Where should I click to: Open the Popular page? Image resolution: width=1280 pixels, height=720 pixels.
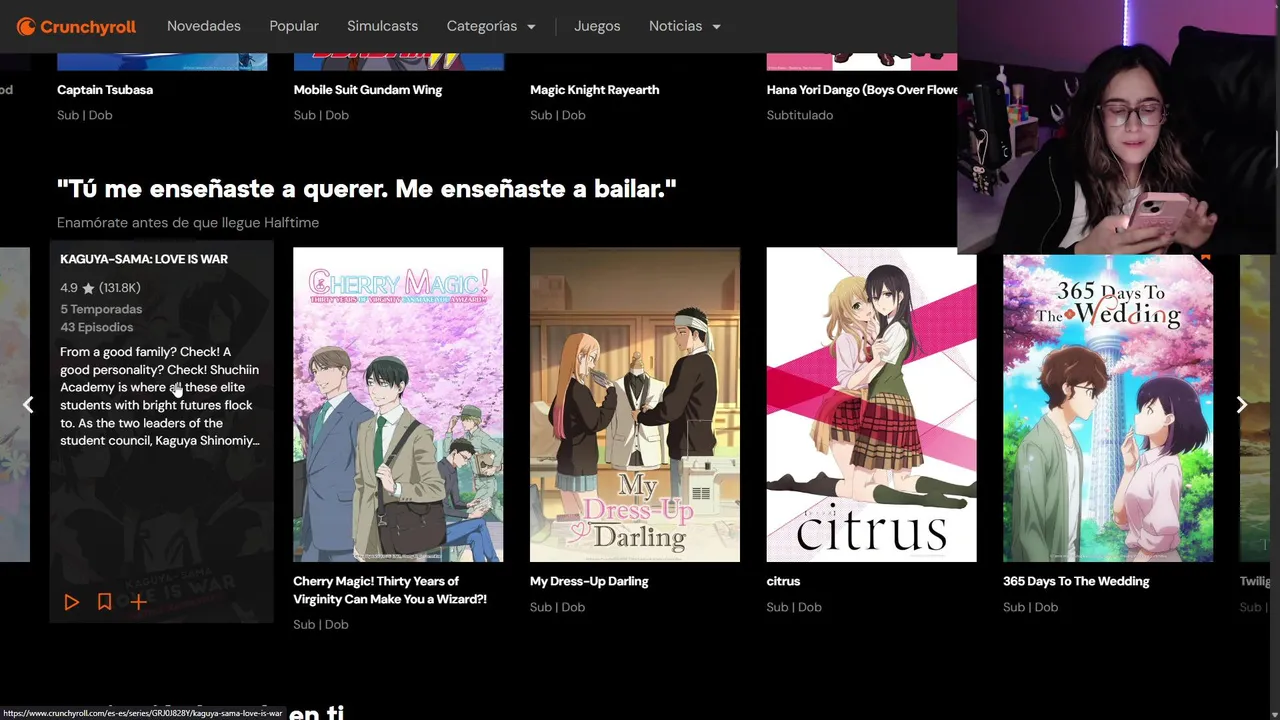coord(294,26)
